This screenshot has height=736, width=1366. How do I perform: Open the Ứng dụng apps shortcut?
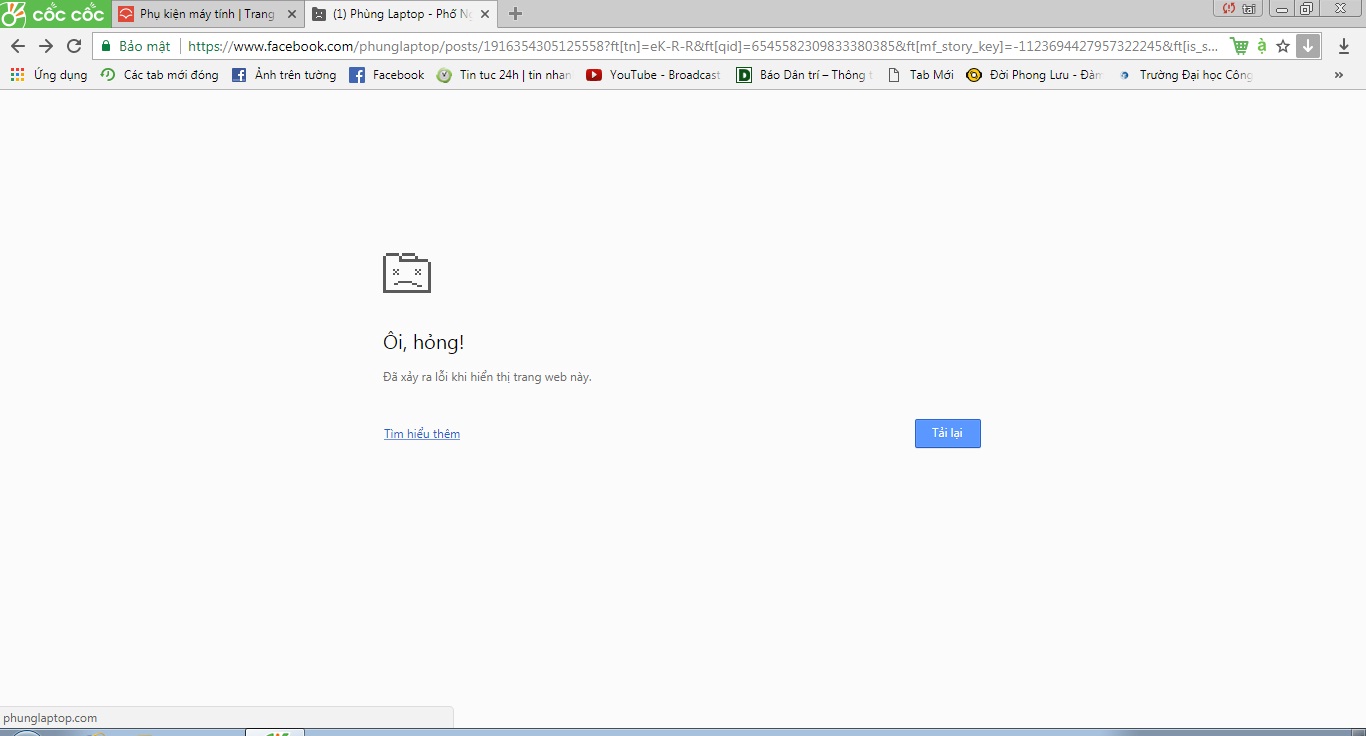(x=49, y=75)
